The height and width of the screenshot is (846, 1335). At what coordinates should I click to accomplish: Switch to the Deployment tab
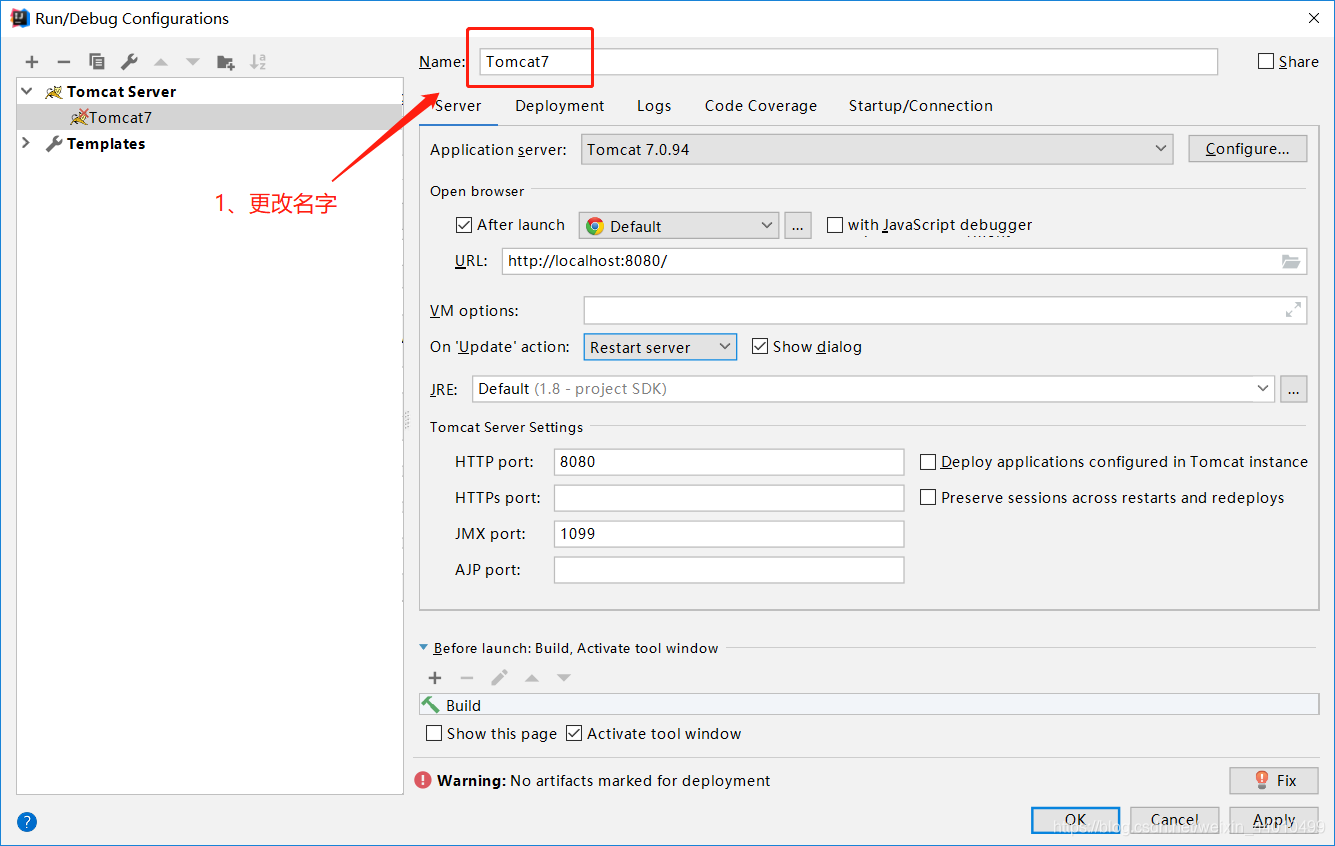560,105
